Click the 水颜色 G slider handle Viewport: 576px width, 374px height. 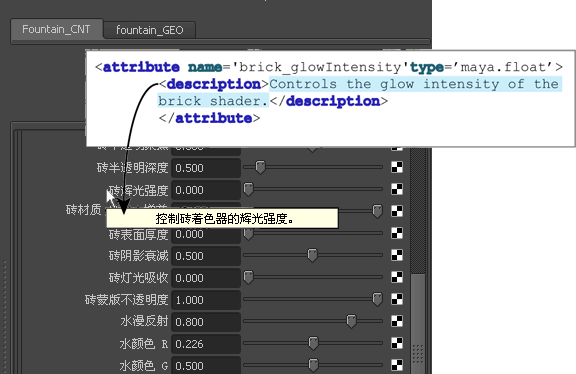pos(313,365)
